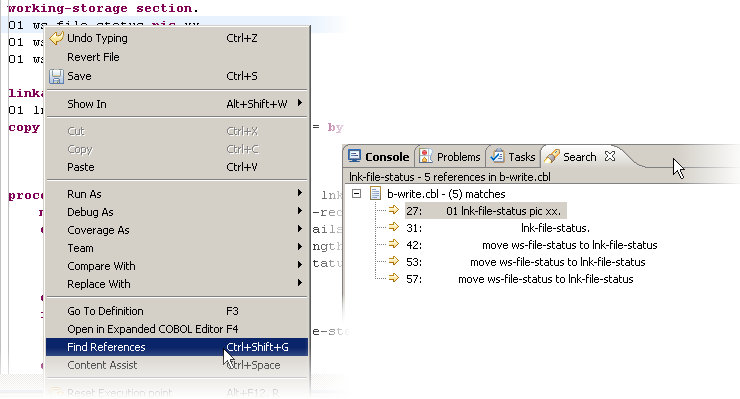Click the arrow icon for line 27 match
Screen dimensions: 740x399
394,210
